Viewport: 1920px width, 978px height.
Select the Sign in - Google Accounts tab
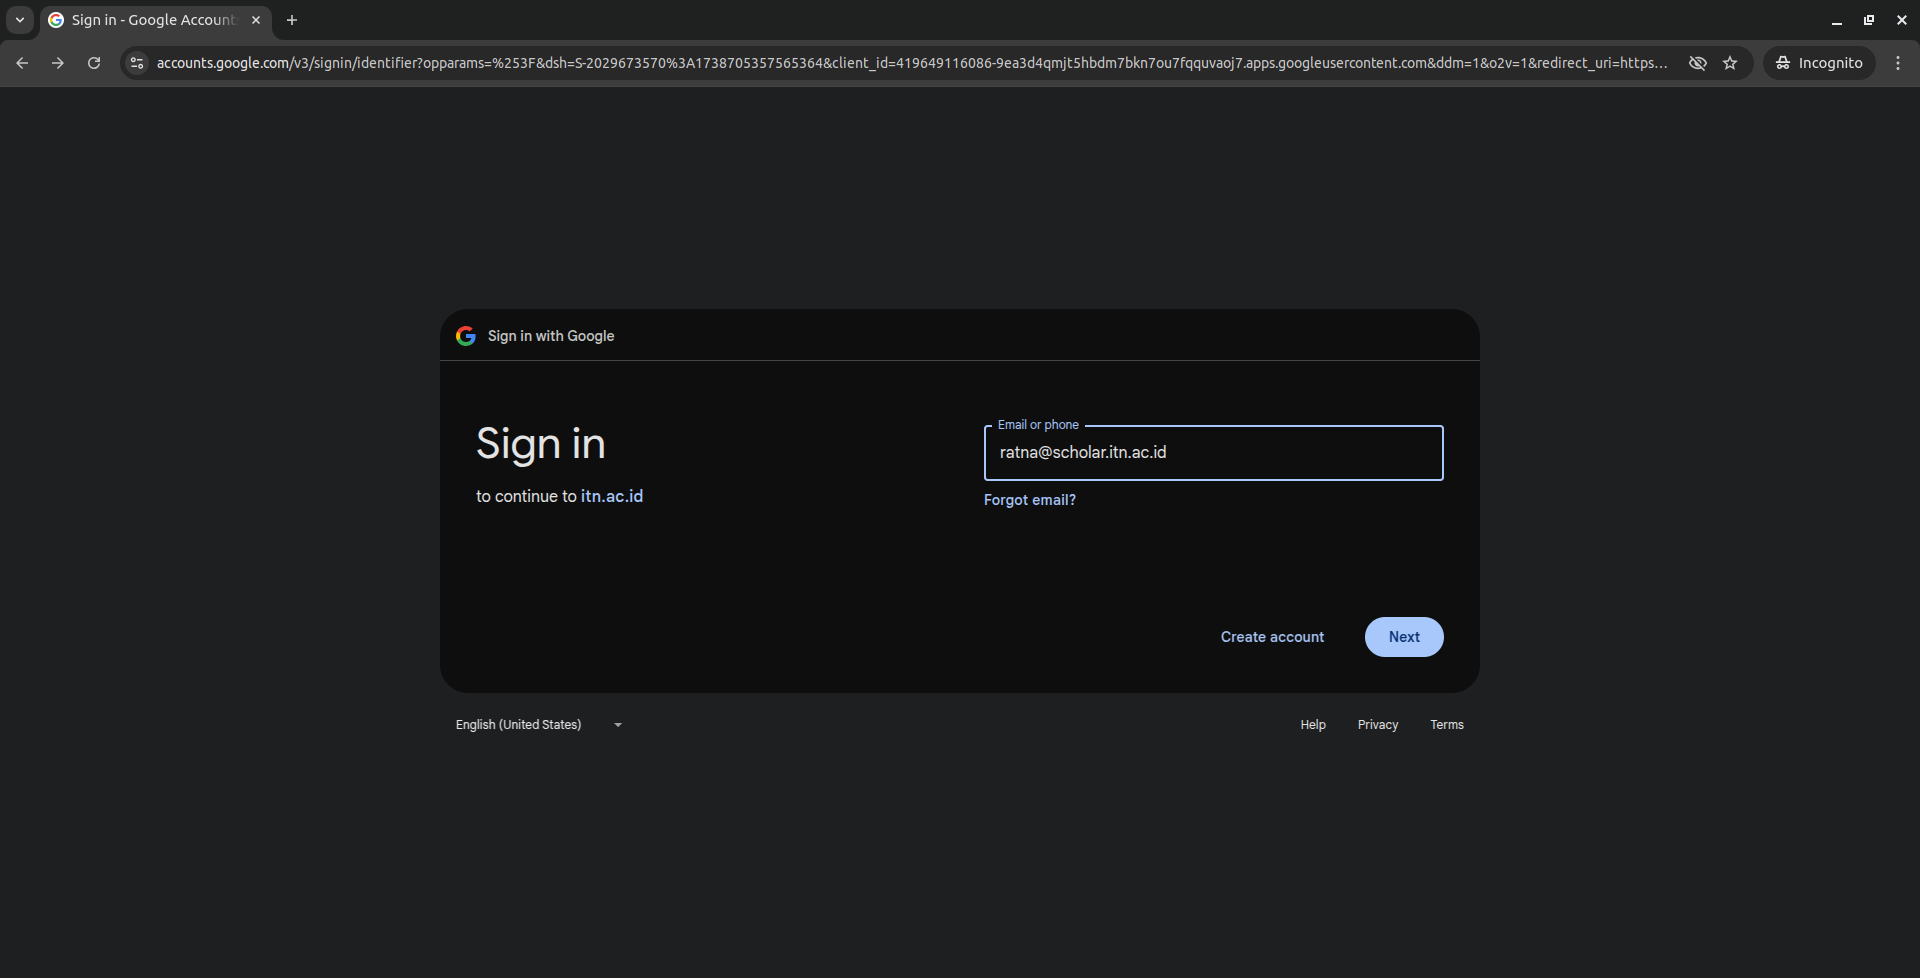tap(155, 20)
